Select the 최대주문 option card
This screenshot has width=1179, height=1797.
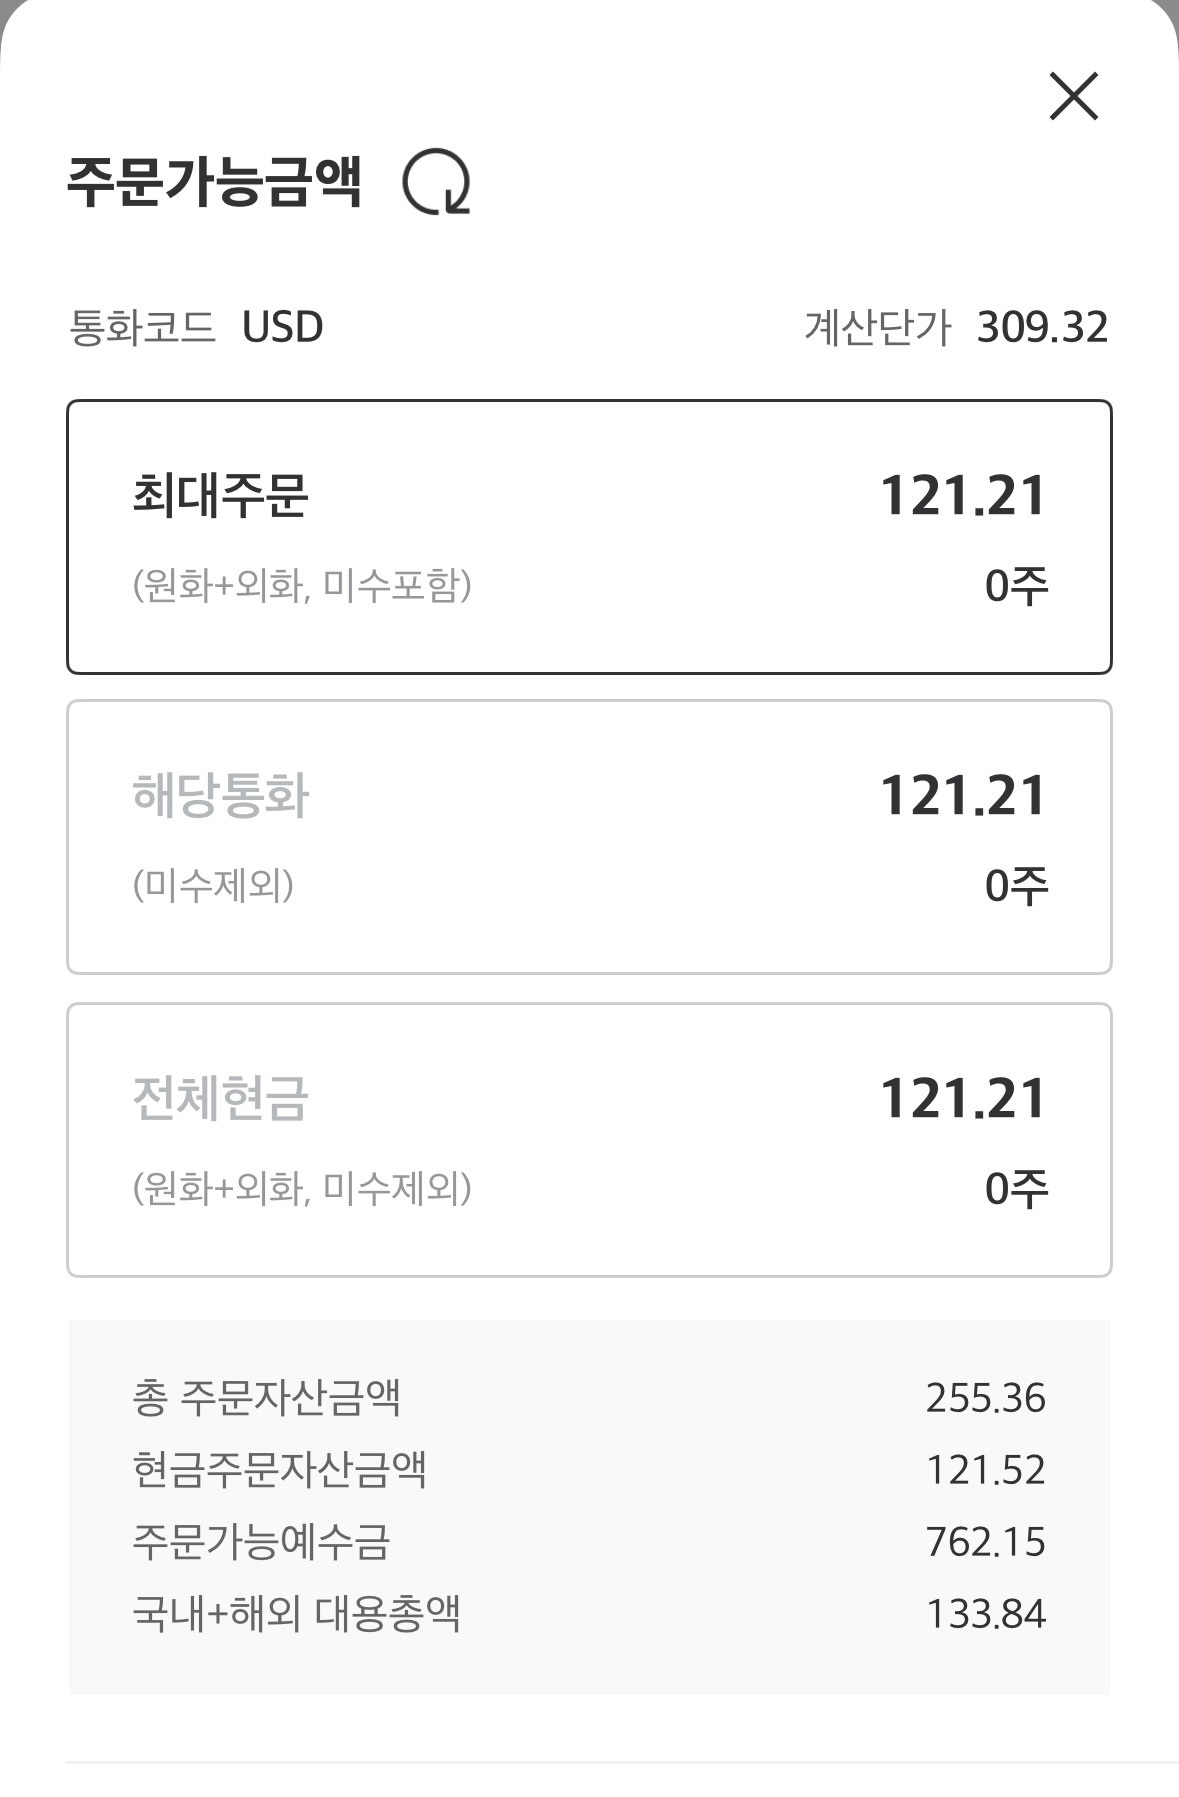(x=589, y=537)
